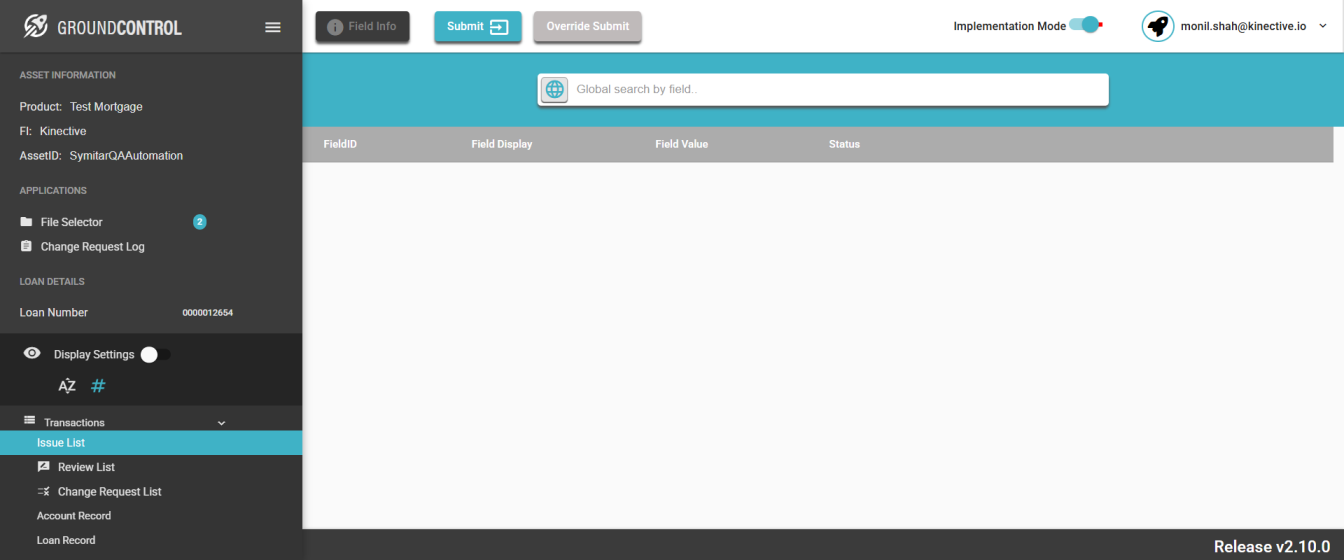Select the numeric hash sort icon
Viewport: 1344px width, 560px height.
(98, 386)
